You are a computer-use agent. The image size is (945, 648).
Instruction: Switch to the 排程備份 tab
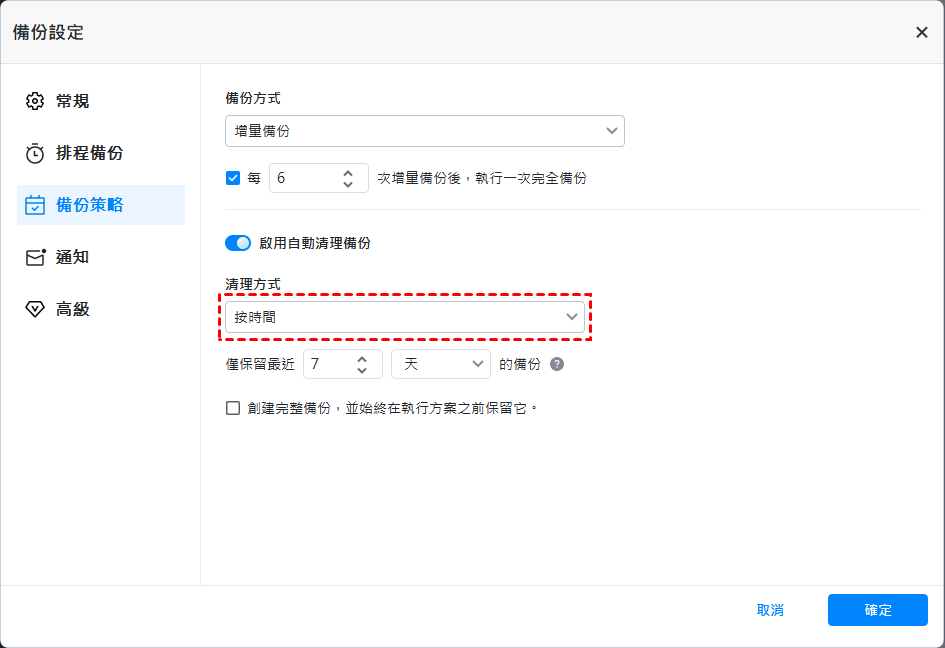[89, 153]
